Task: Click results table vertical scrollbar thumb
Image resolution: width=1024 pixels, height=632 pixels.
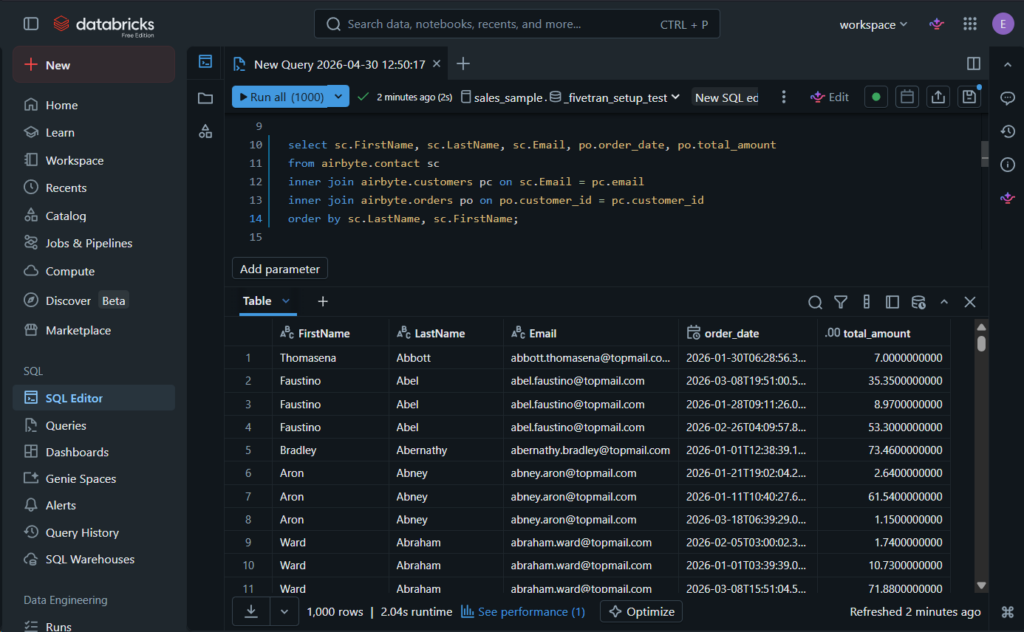Action: tap(981, 343)
